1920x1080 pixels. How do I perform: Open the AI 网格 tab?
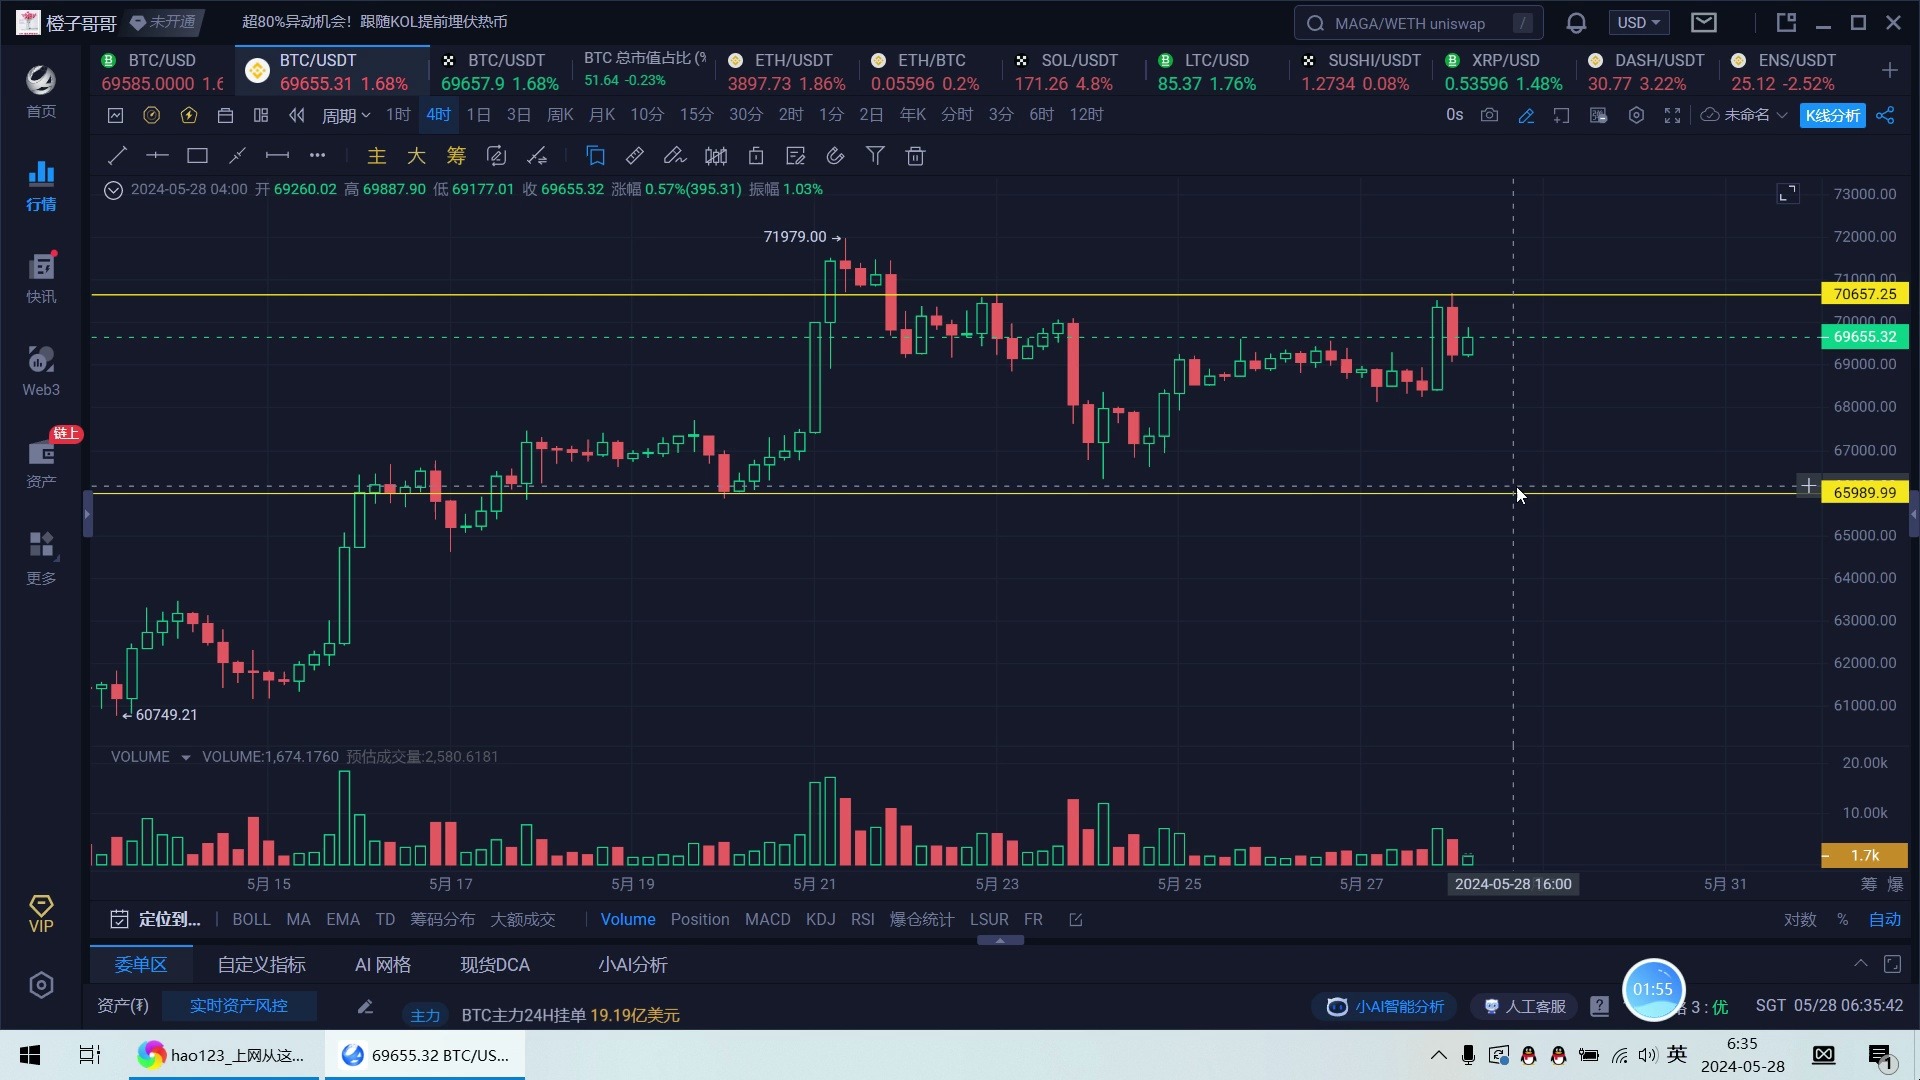pyautogui.click(x=383, y=965)
